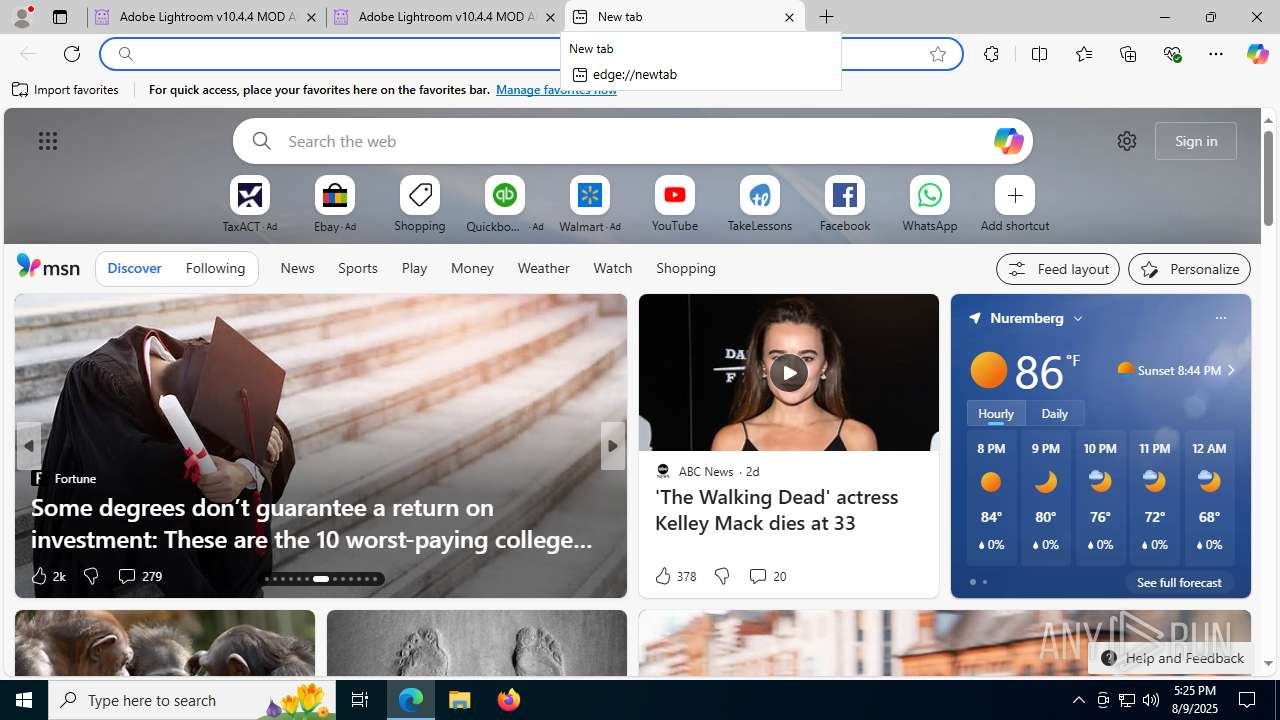Play the Walking Dead actress video

point(788,372)
